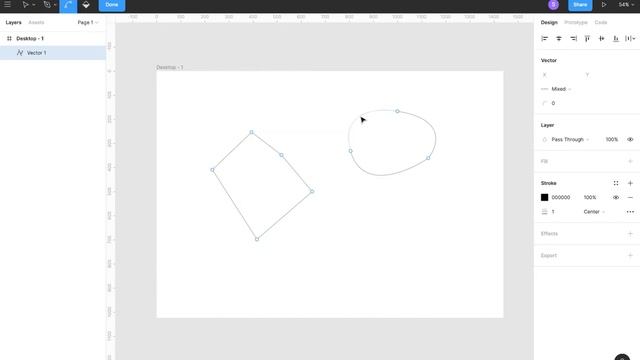Click the top vertex of the polygon
Viewport: 640px width, 360px height.
click(251, 132)
